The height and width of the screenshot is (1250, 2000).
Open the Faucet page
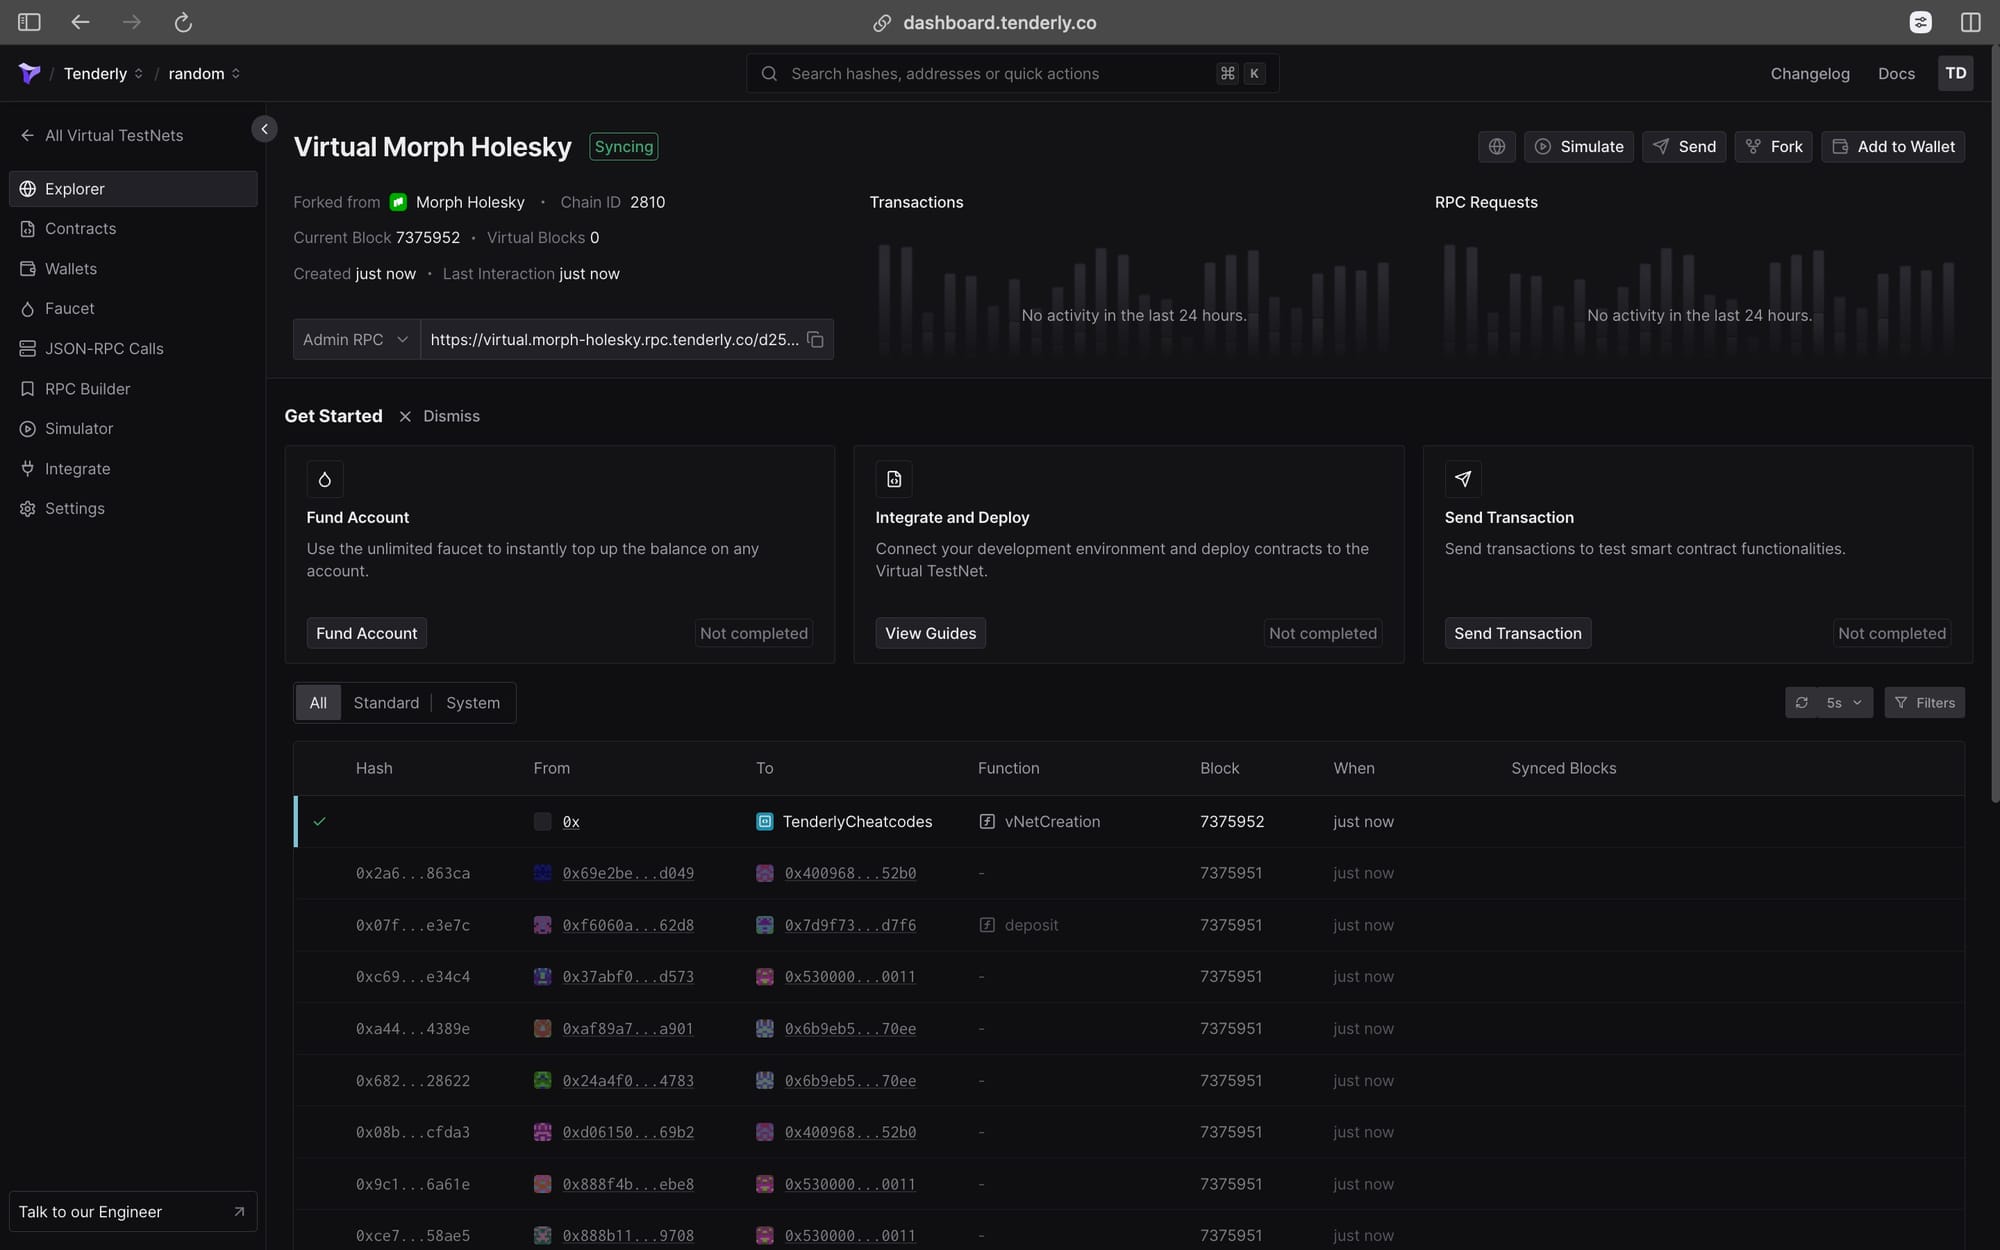[68, 308]
